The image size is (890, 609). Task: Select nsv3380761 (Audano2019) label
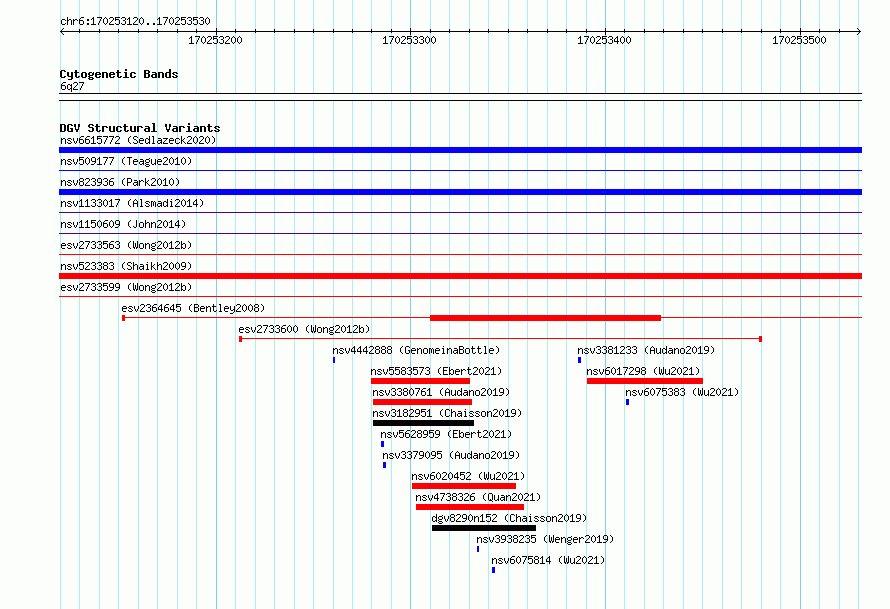[441, 392]
